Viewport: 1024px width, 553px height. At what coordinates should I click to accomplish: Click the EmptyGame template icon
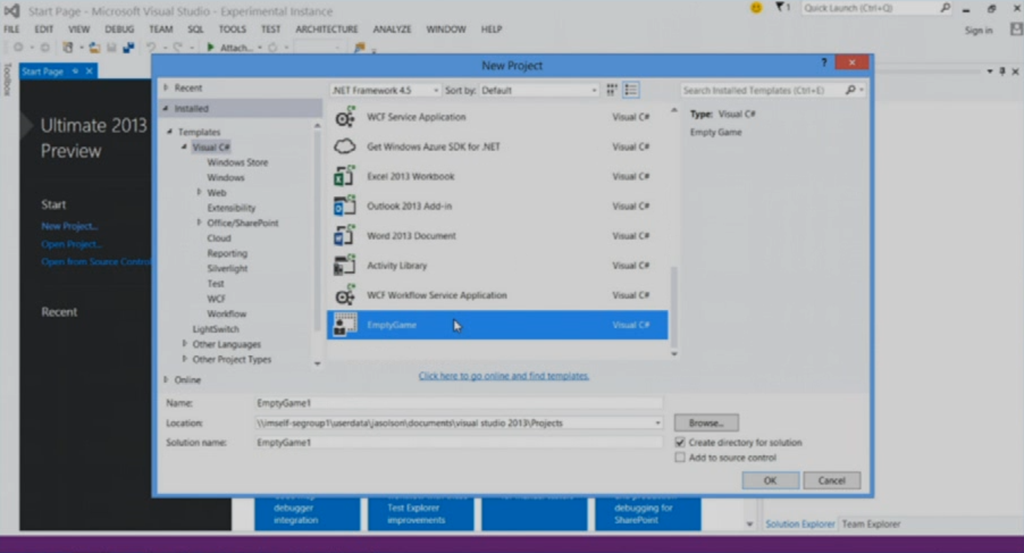click(x=345, y=324)
